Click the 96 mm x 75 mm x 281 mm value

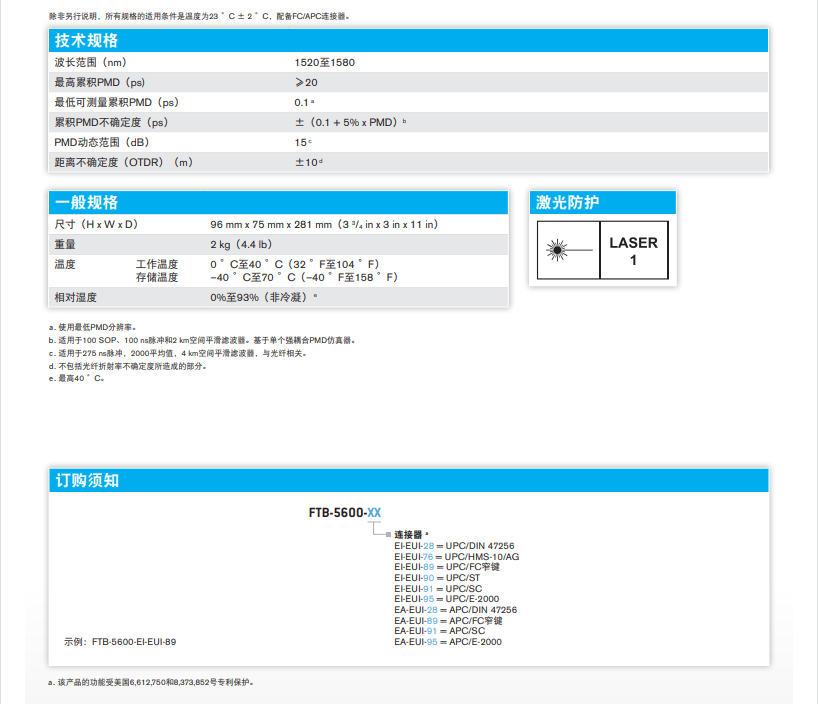click(x=324, y=224)
